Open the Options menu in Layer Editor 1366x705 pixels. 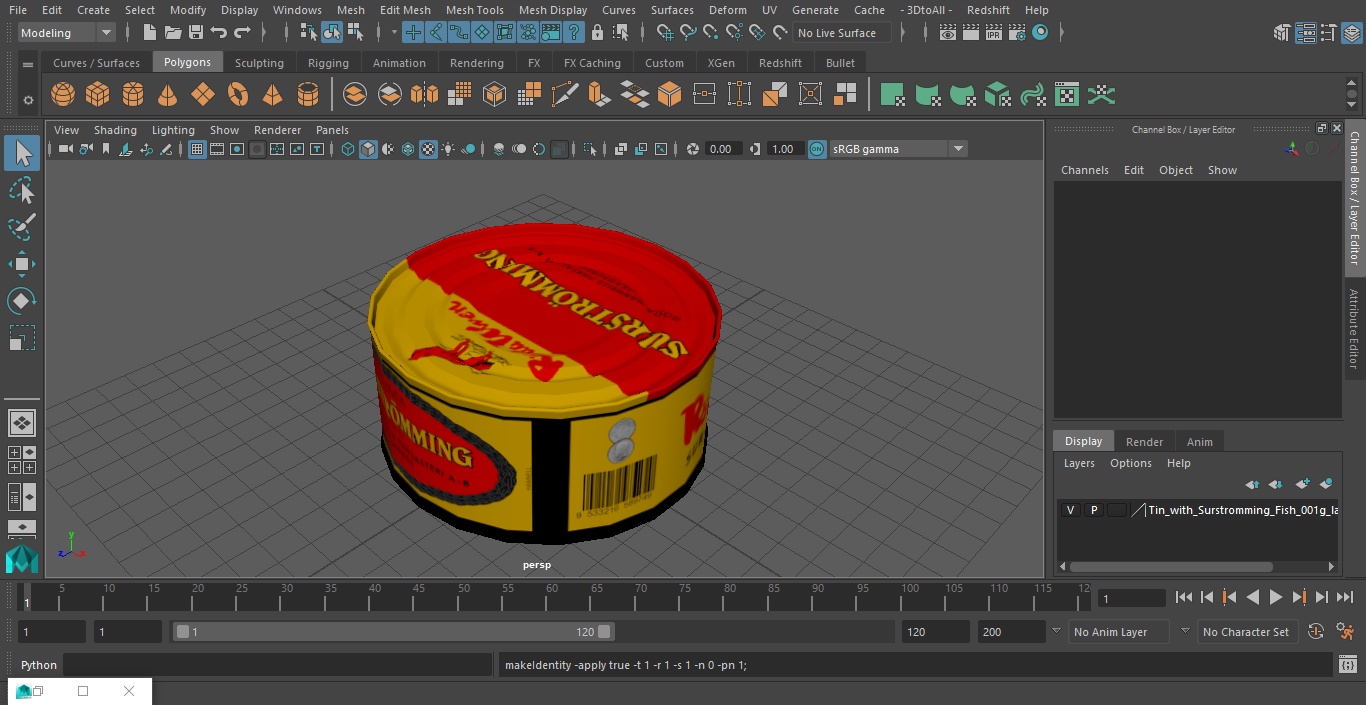1131,463
